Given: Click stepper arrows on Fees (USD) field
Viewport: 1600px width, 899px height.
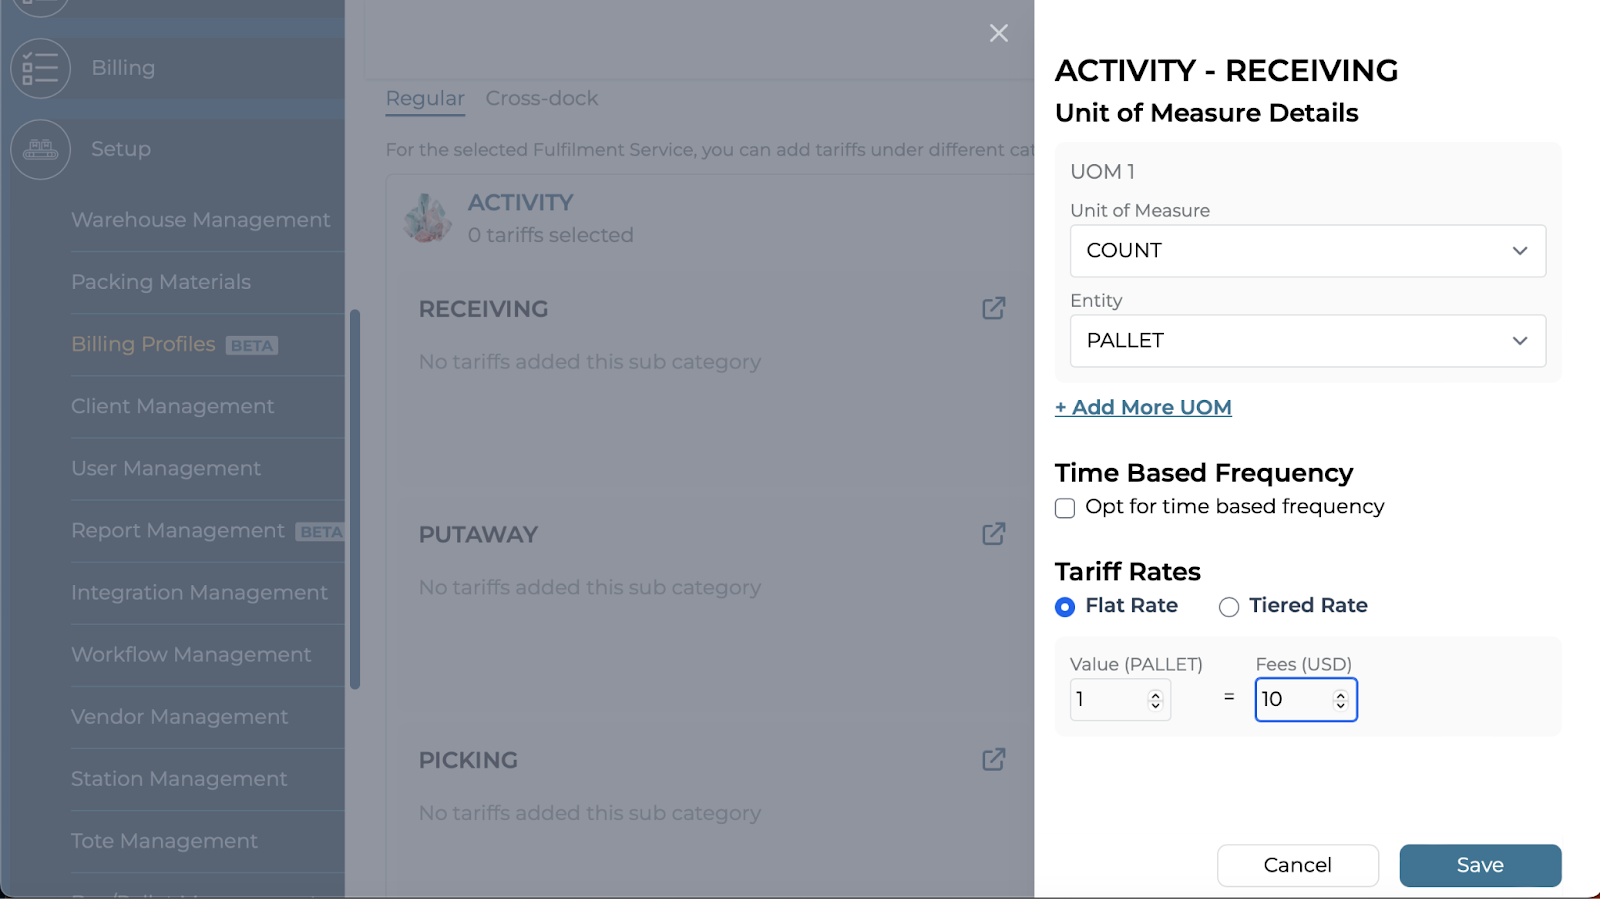Looking at the screenshot, I should click(x=1340, y=700).
